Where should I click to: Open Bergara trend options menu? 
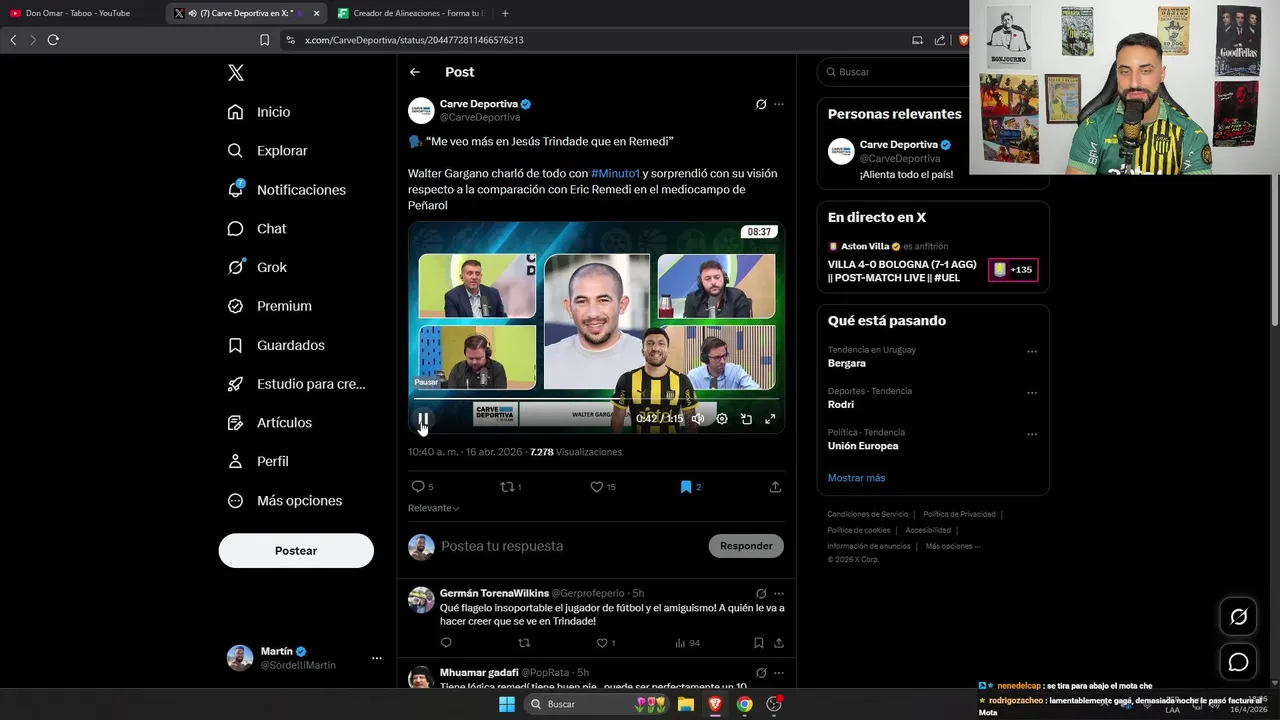tap(1032, 352)
